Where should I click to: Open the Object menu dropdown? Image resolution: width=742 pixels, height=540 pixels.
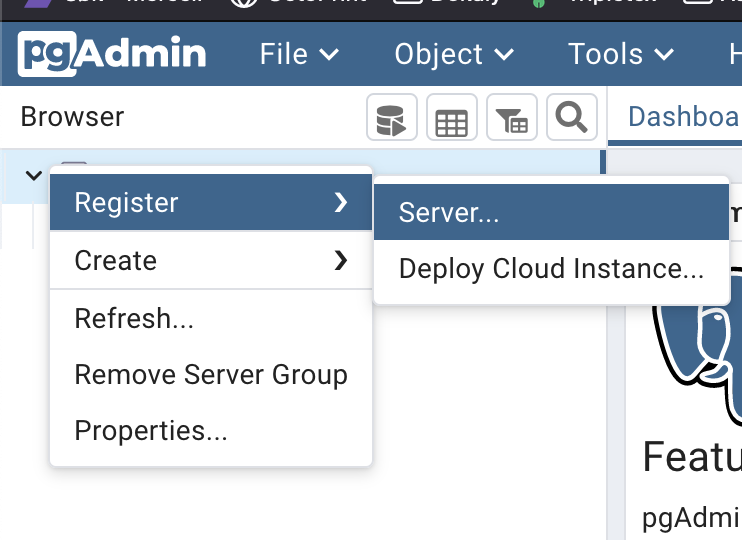pyautogui.click(x=454, y=54)
